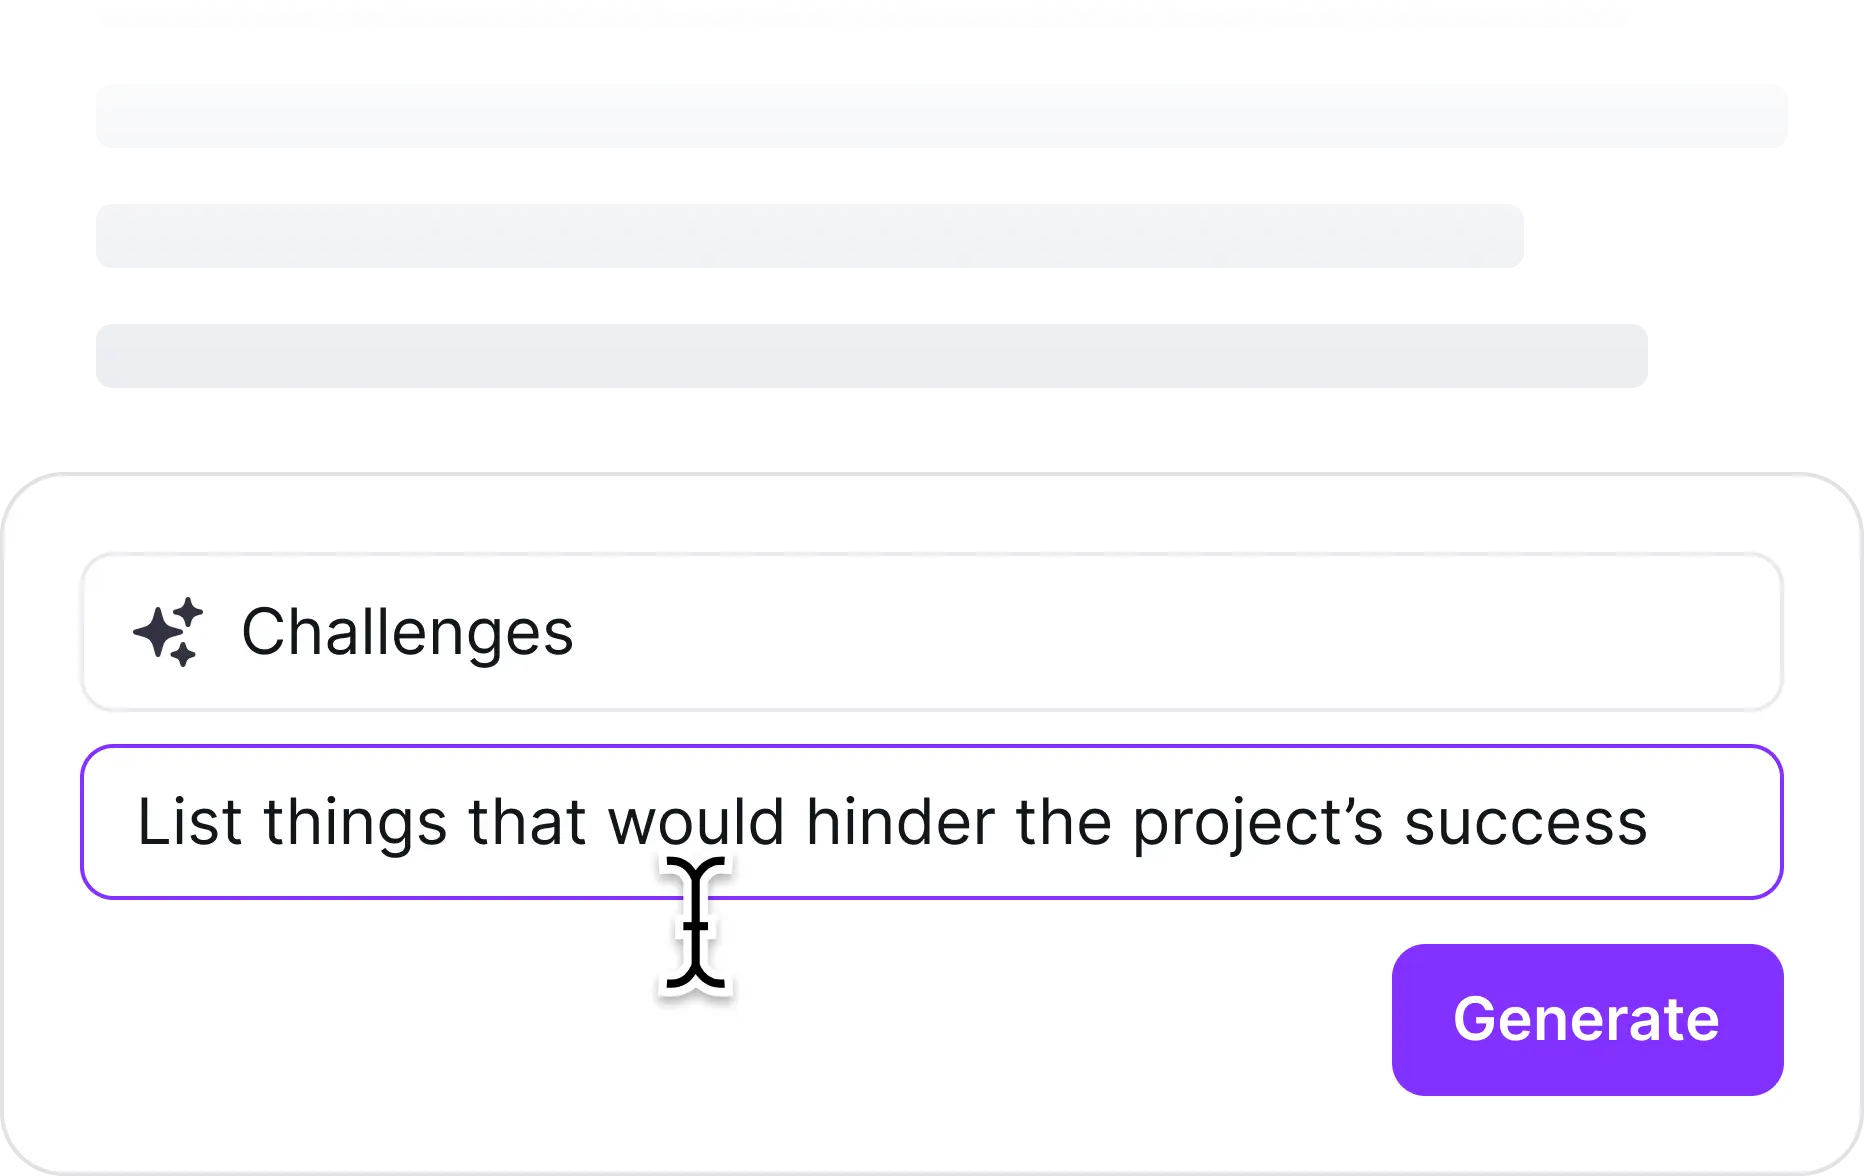
Task: Click the word "that" in the prompt
Action: pos(527,822)
